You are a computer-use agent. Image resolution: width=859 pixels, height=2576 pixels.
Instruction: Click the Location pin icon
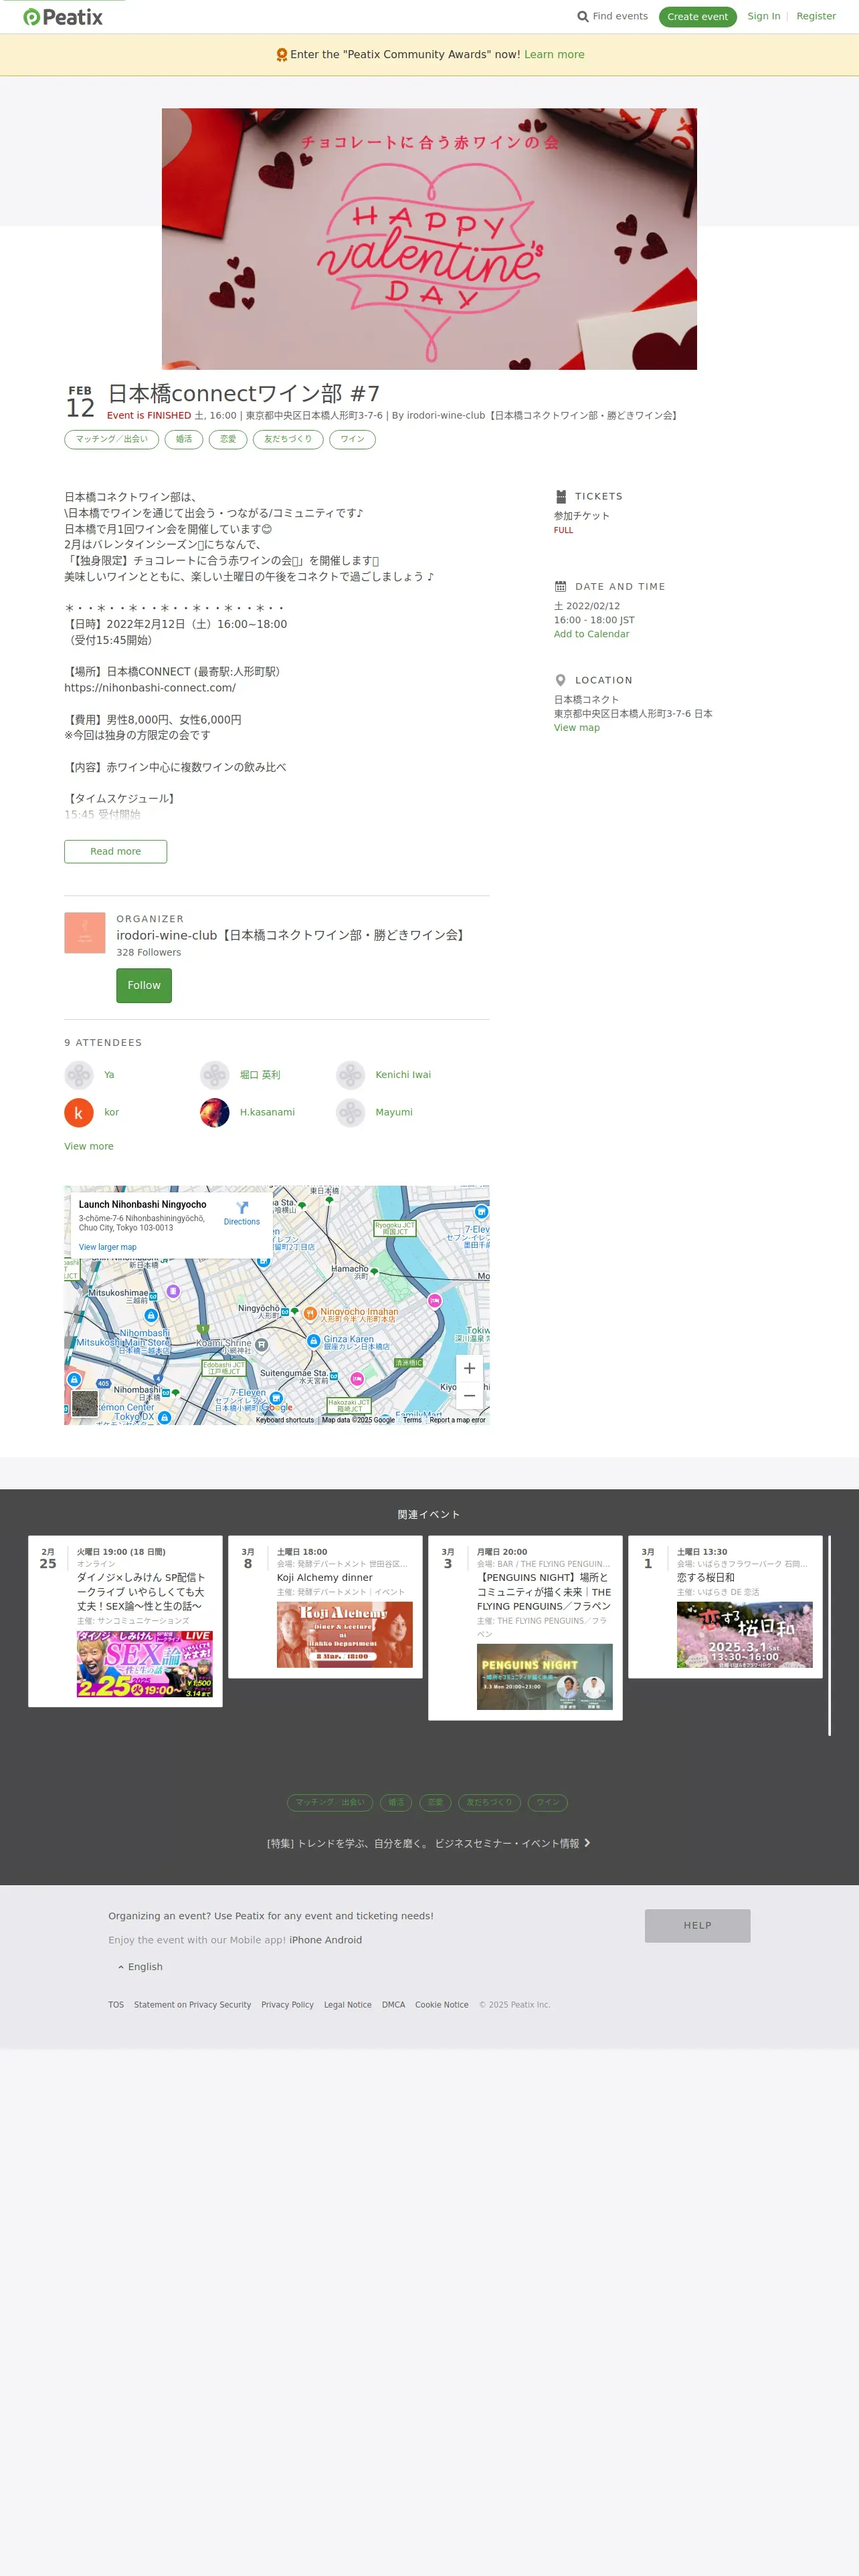560,680
